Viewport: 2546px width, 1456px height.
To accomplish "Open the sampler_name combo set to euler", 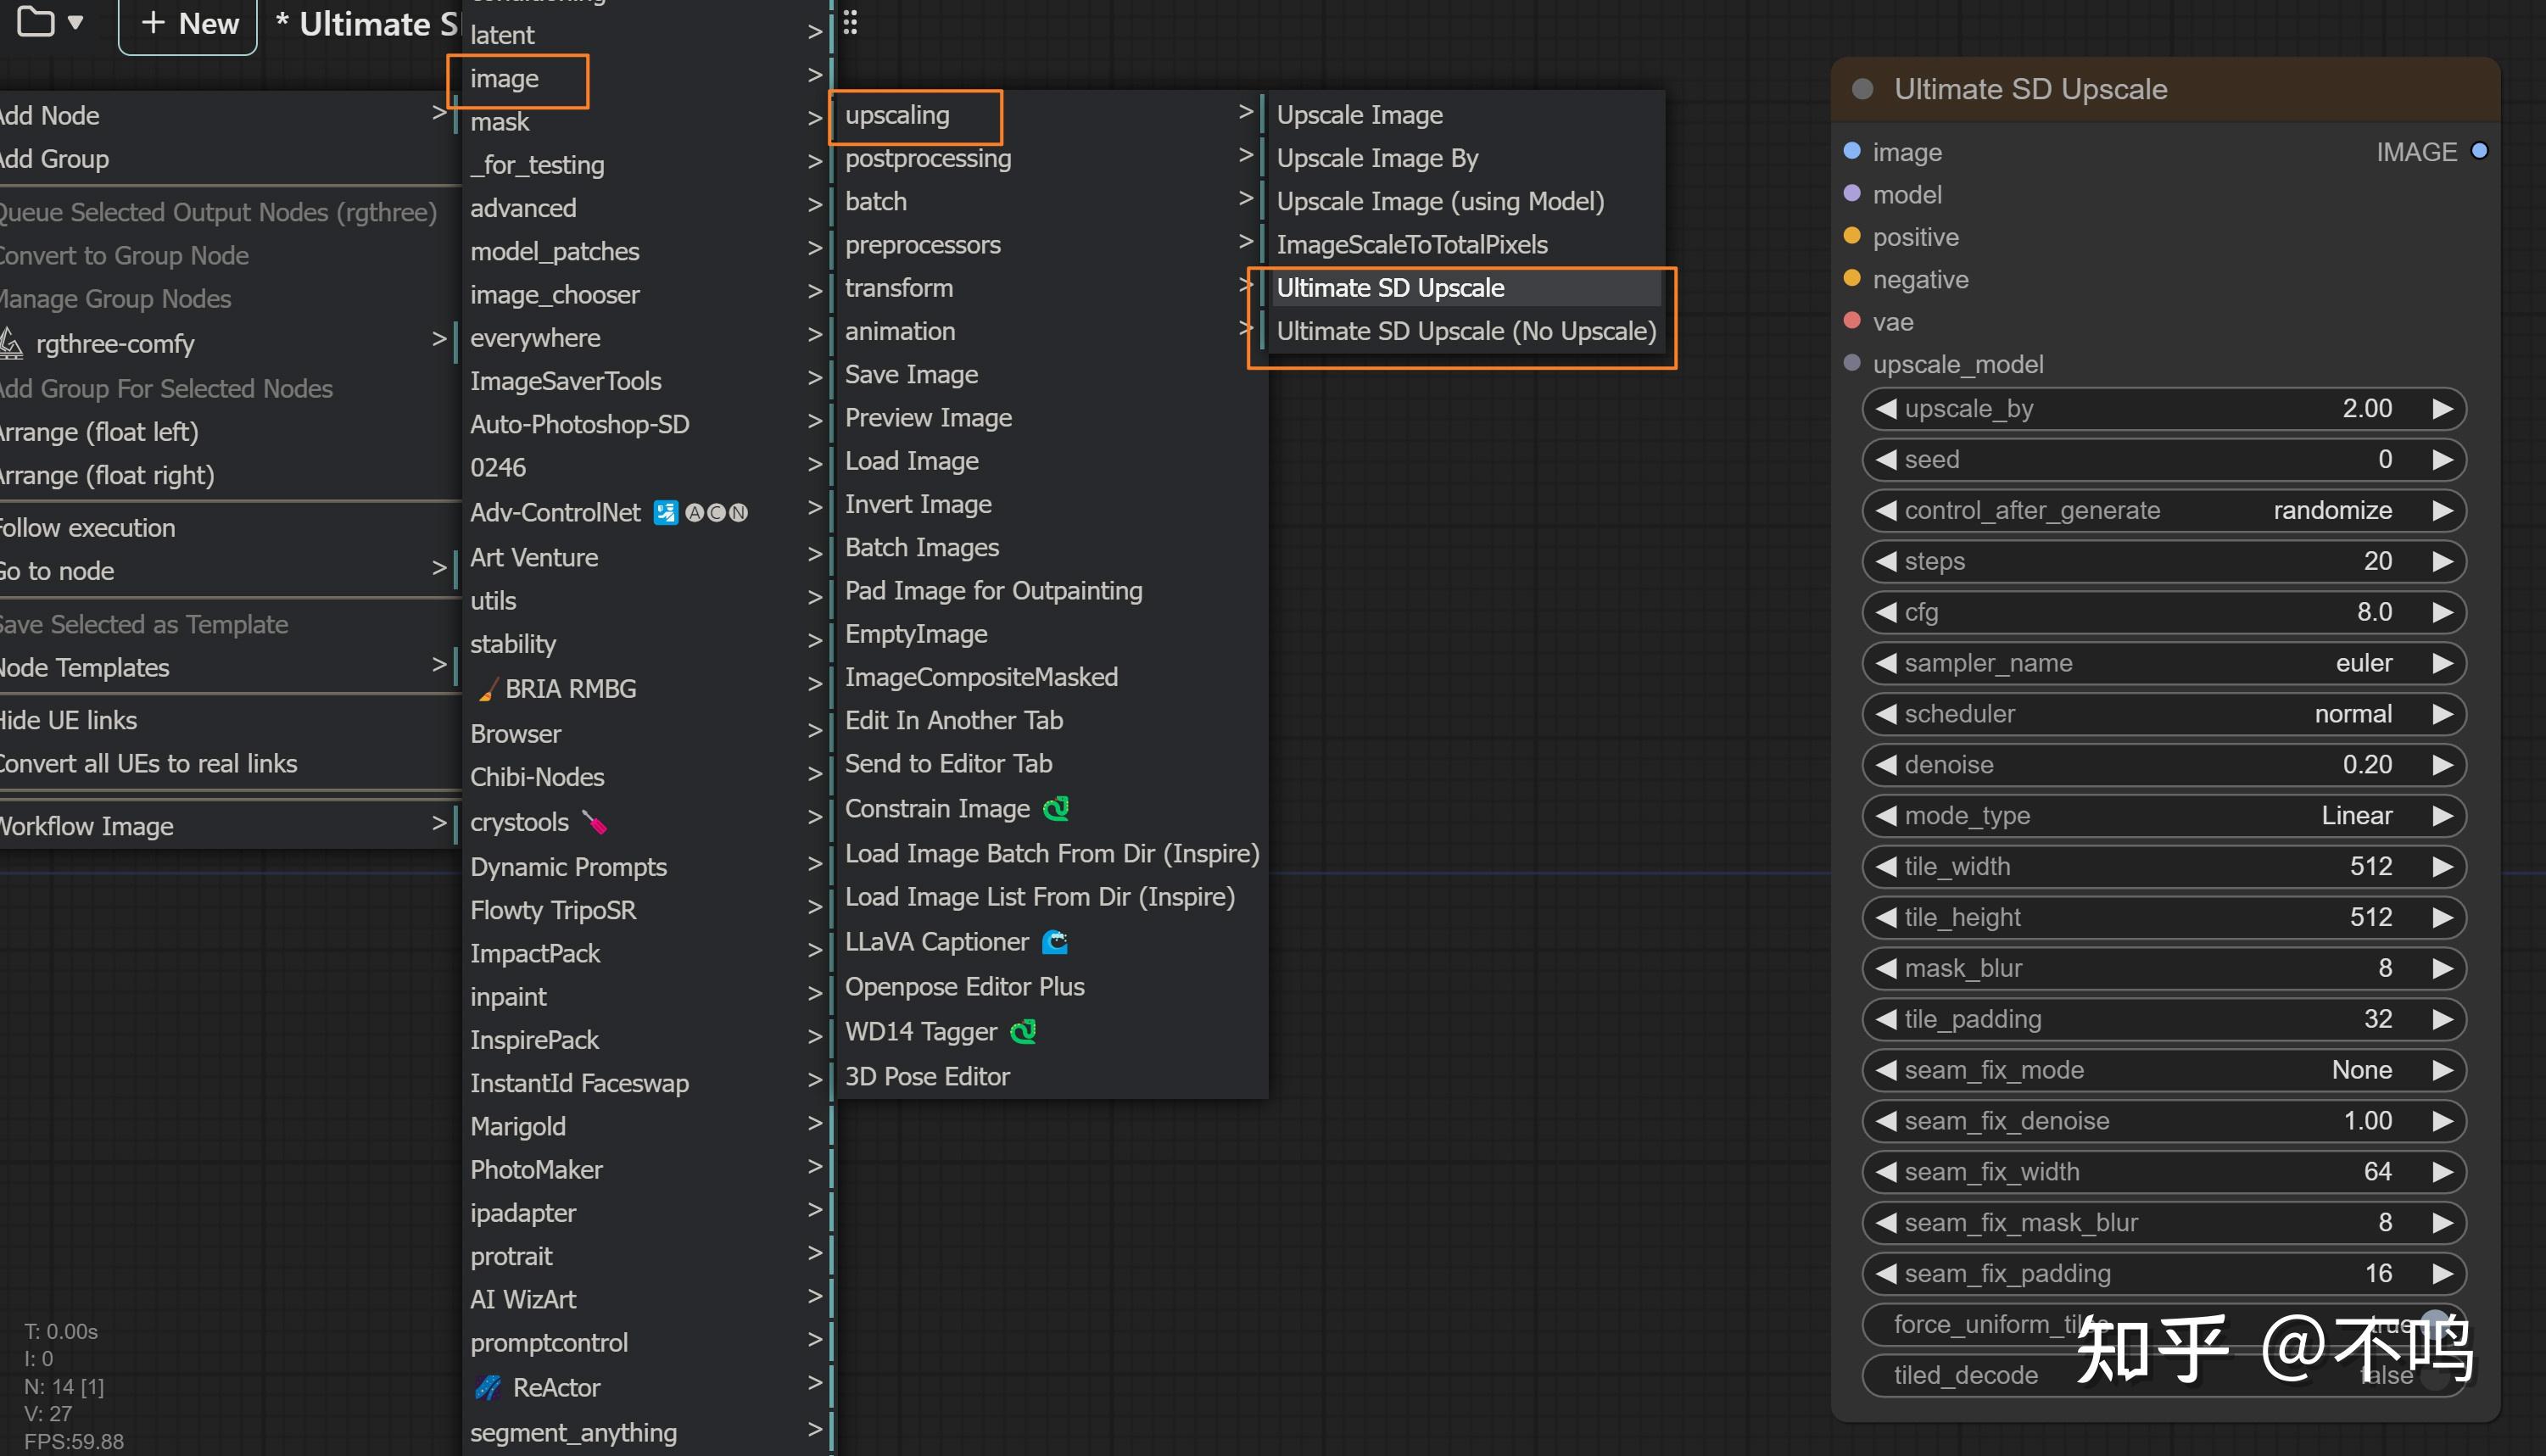I will coord(2164,663).
